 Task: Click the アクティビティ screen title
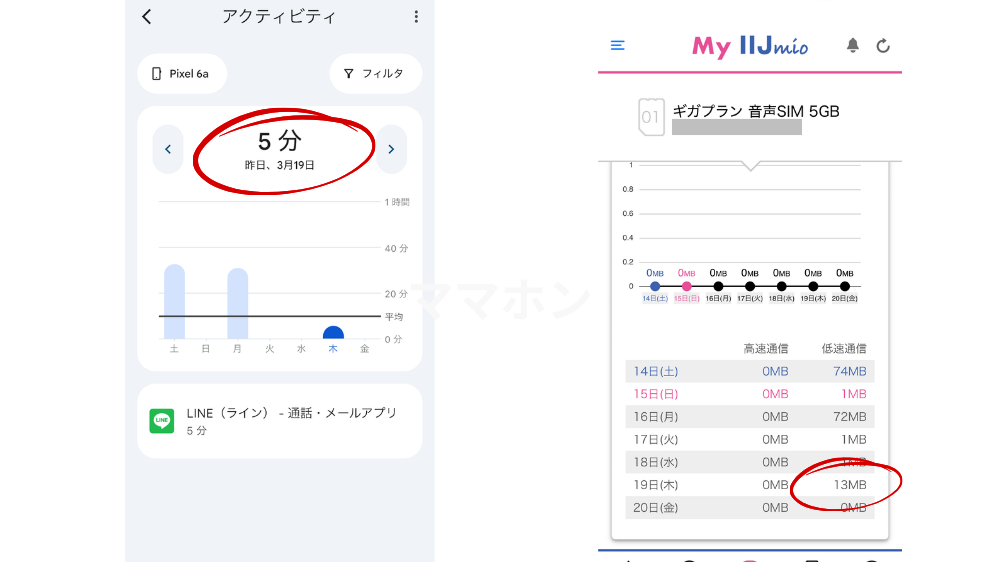coord(279,17)
